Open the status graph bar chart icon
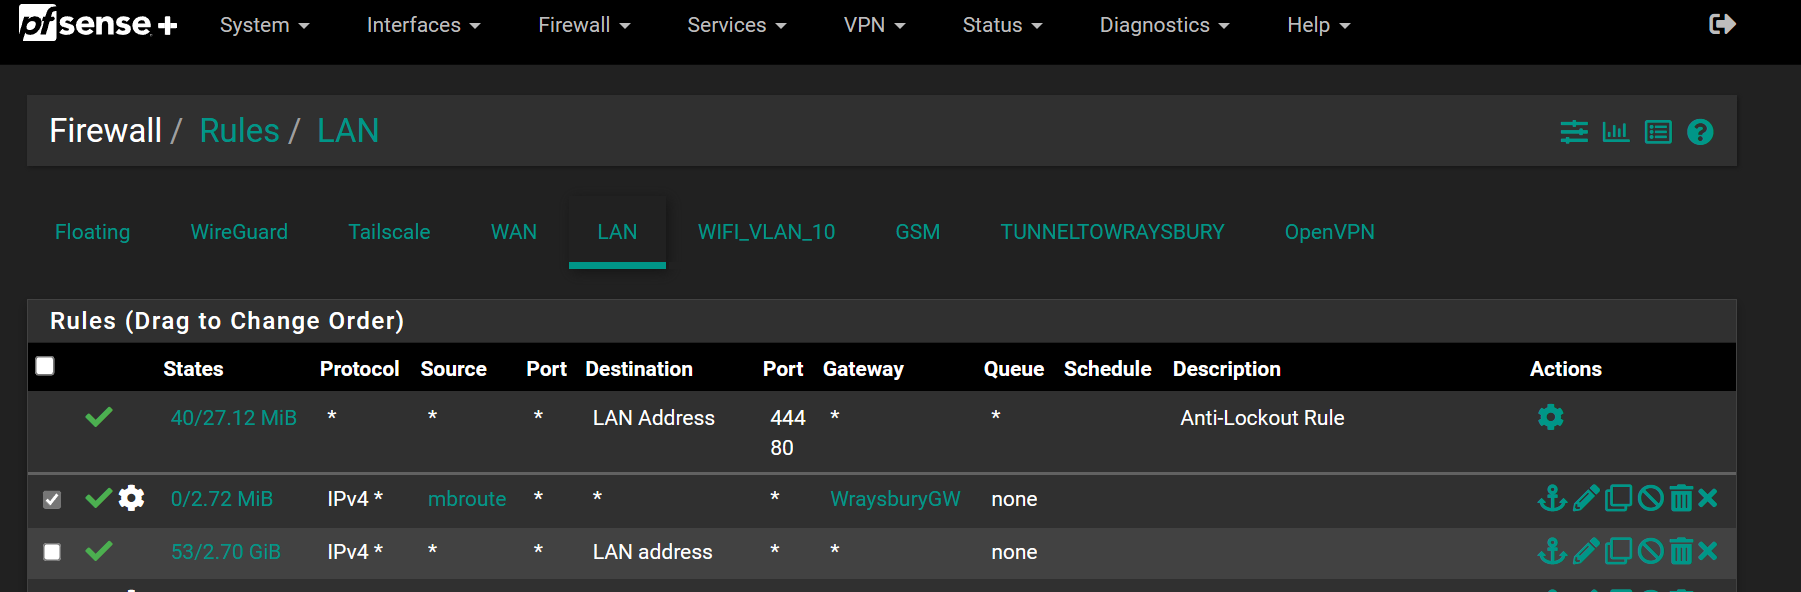The height and width of the screenshot is (592, 1801). [x=1616, y=132]
